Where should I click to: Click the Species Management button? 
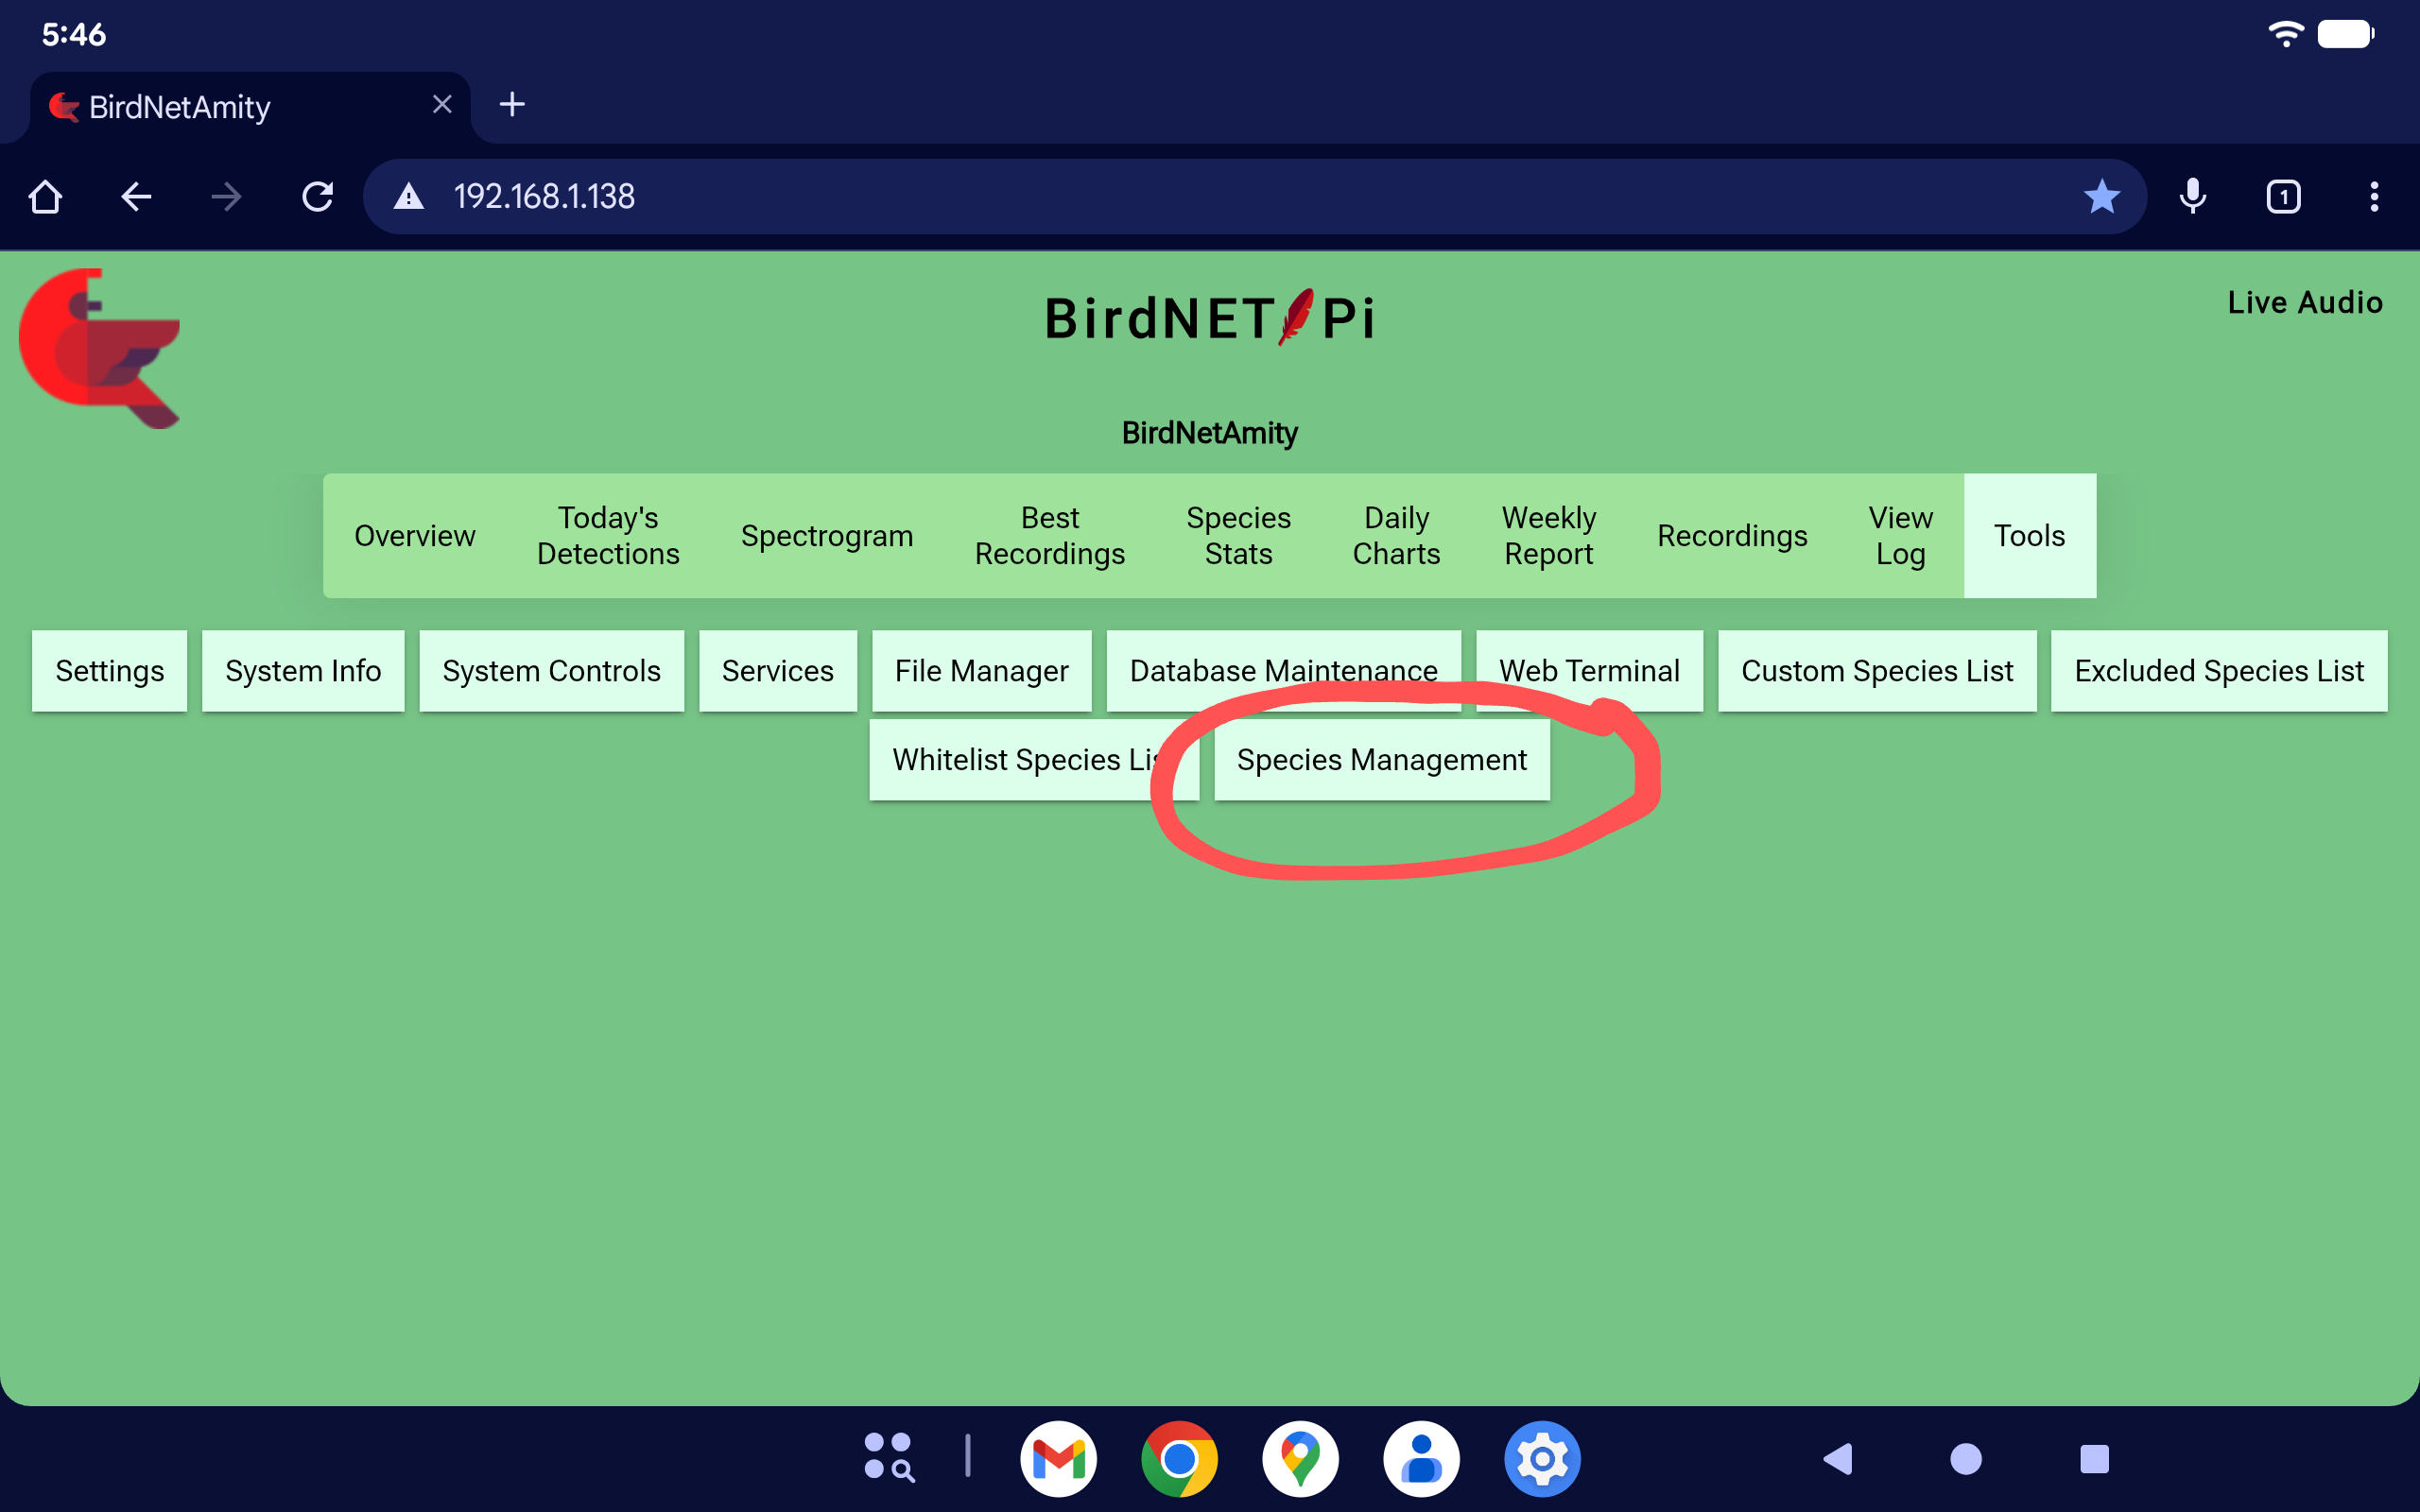point(1381,760)
